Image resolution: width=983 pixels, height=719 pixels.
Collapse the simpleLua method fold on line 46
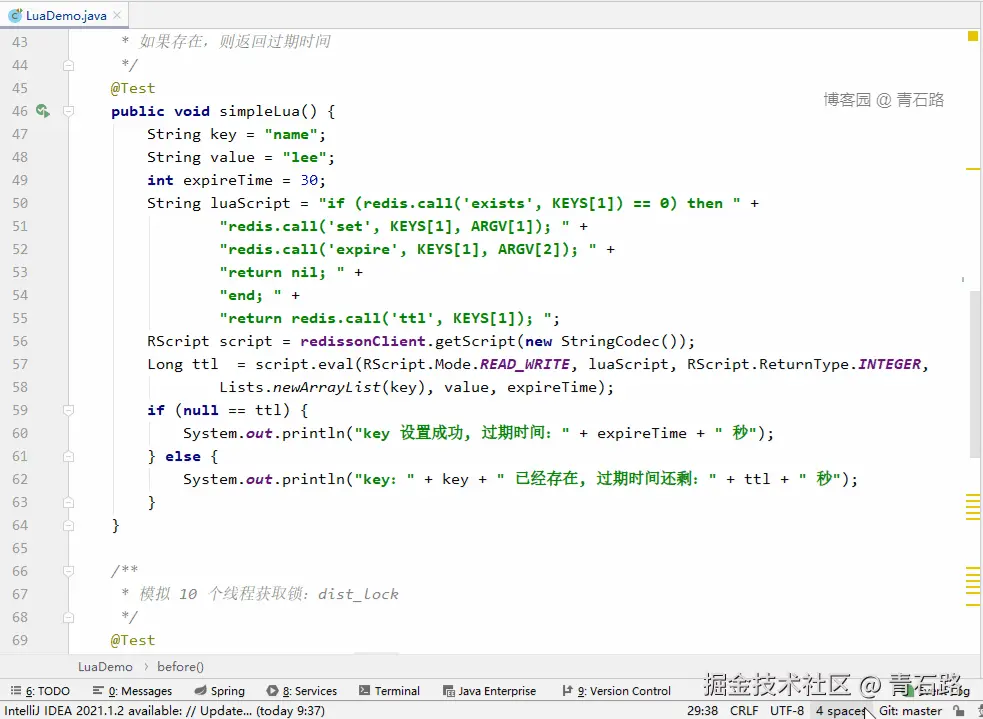(68, 111)
